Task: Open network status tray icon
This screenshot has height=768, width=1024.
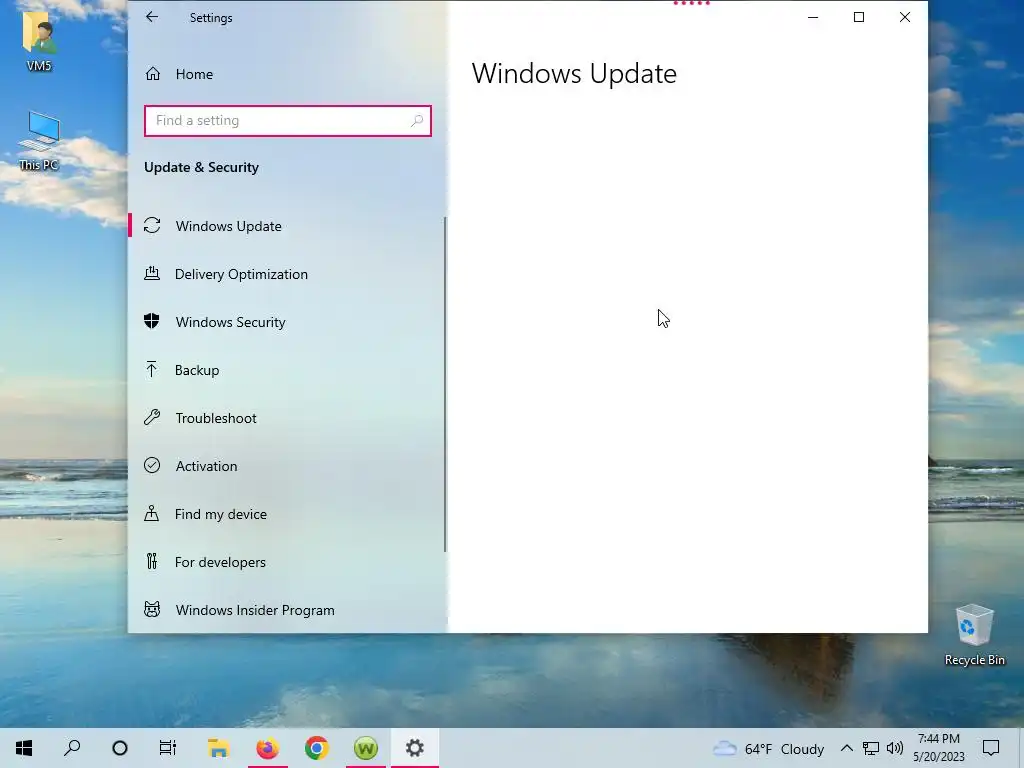Action: click(x=871, y=748)
